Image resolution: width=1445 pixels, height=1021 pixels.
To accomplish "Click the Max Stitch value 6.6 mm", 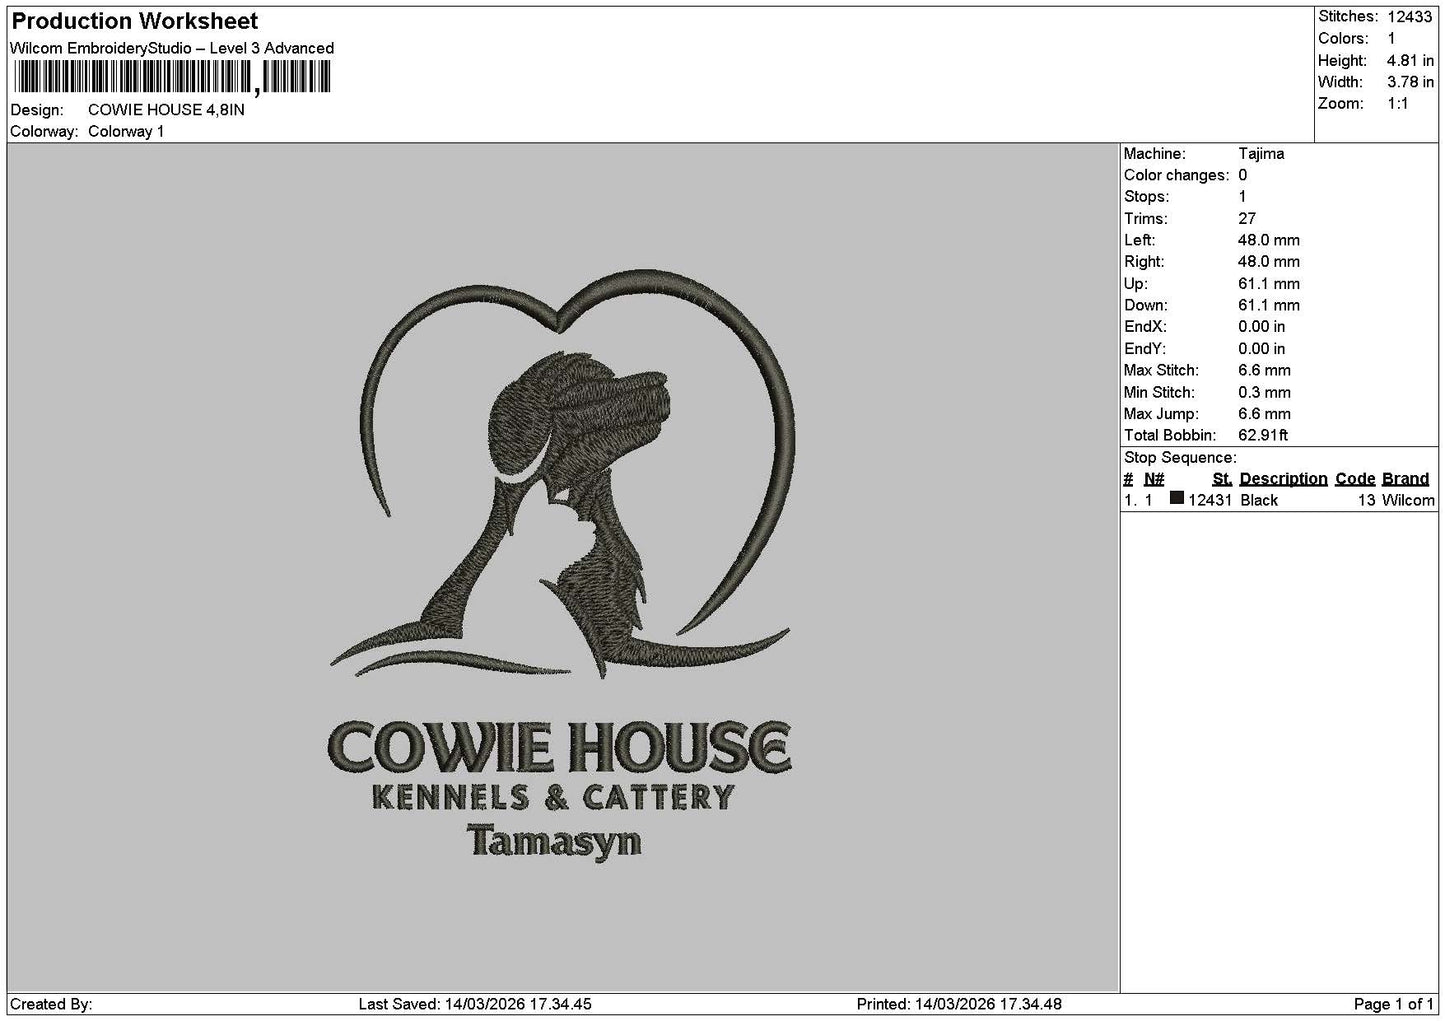I will (x=1264, y=371).
